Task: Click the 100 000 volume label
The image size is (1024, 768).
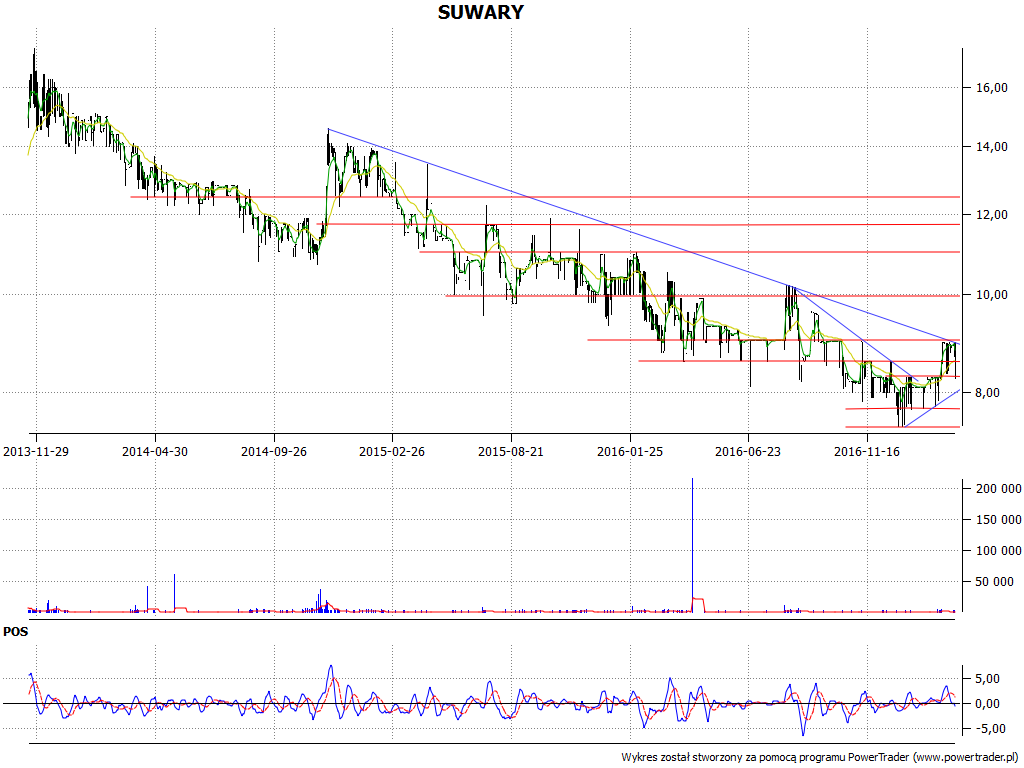Action: (x=999, y=551)
